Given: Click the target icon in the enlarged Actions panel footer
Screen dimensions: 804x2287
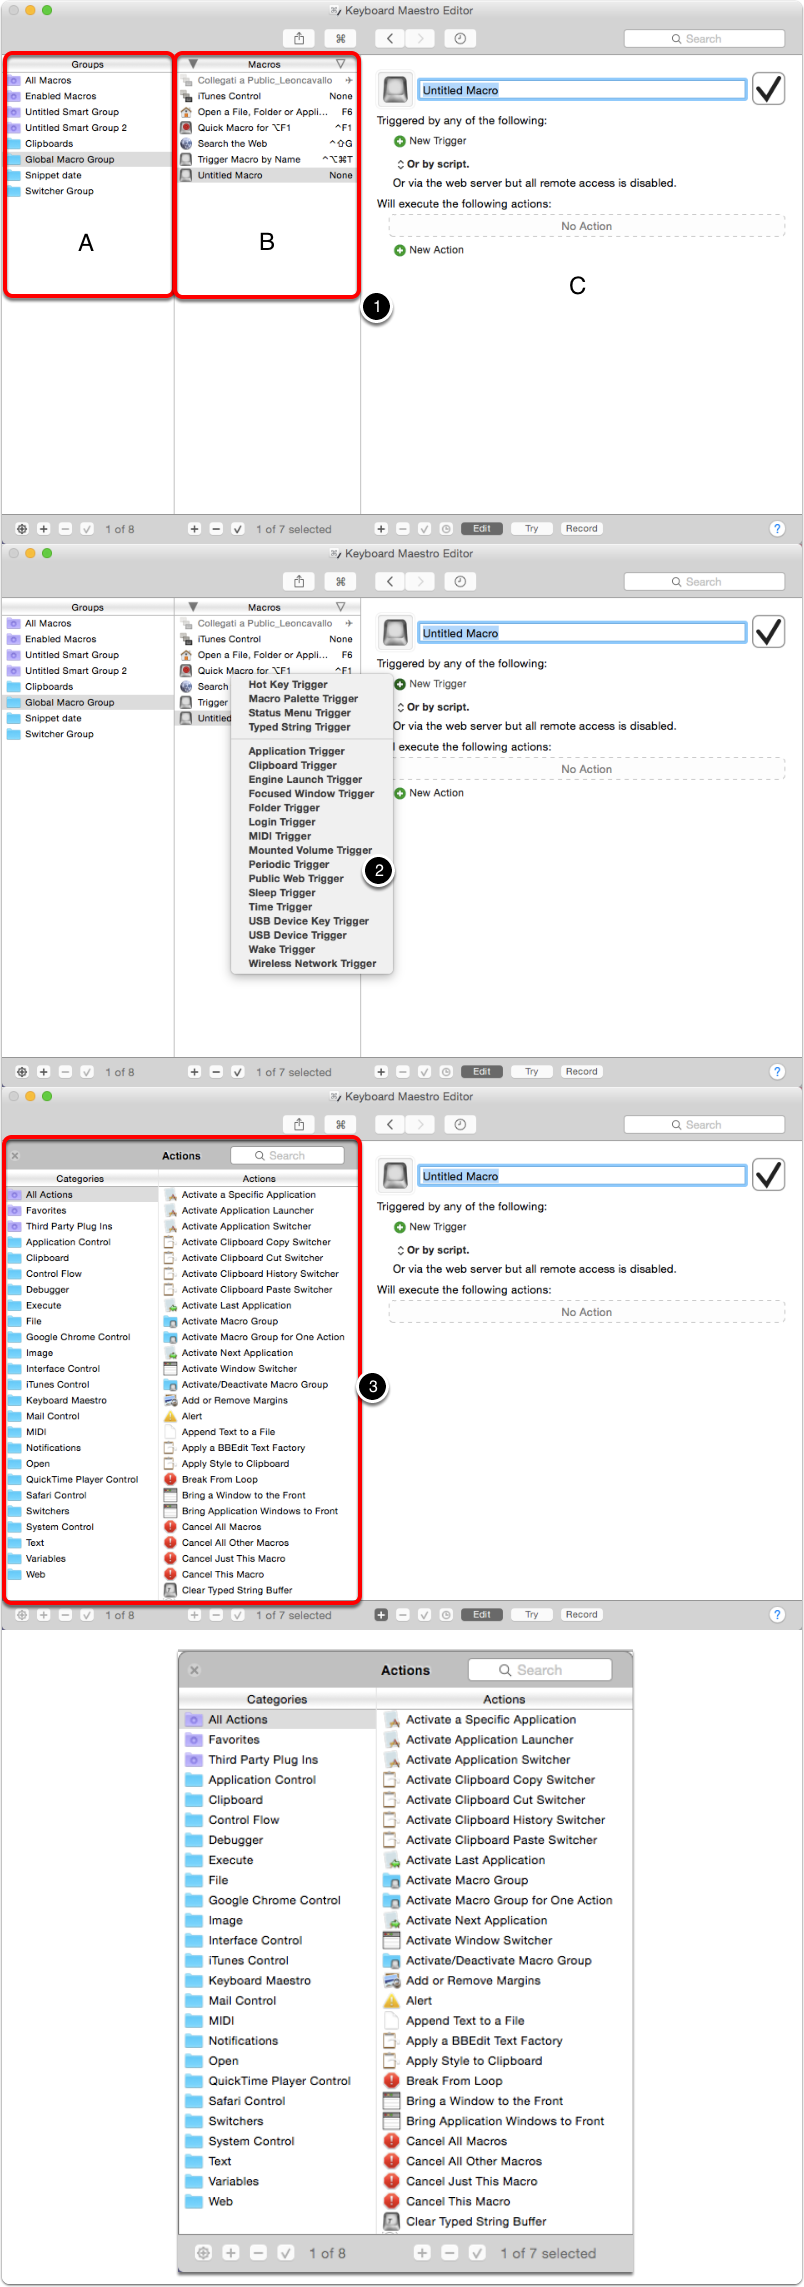Looking at the screenshot, I should (203, 2253).
